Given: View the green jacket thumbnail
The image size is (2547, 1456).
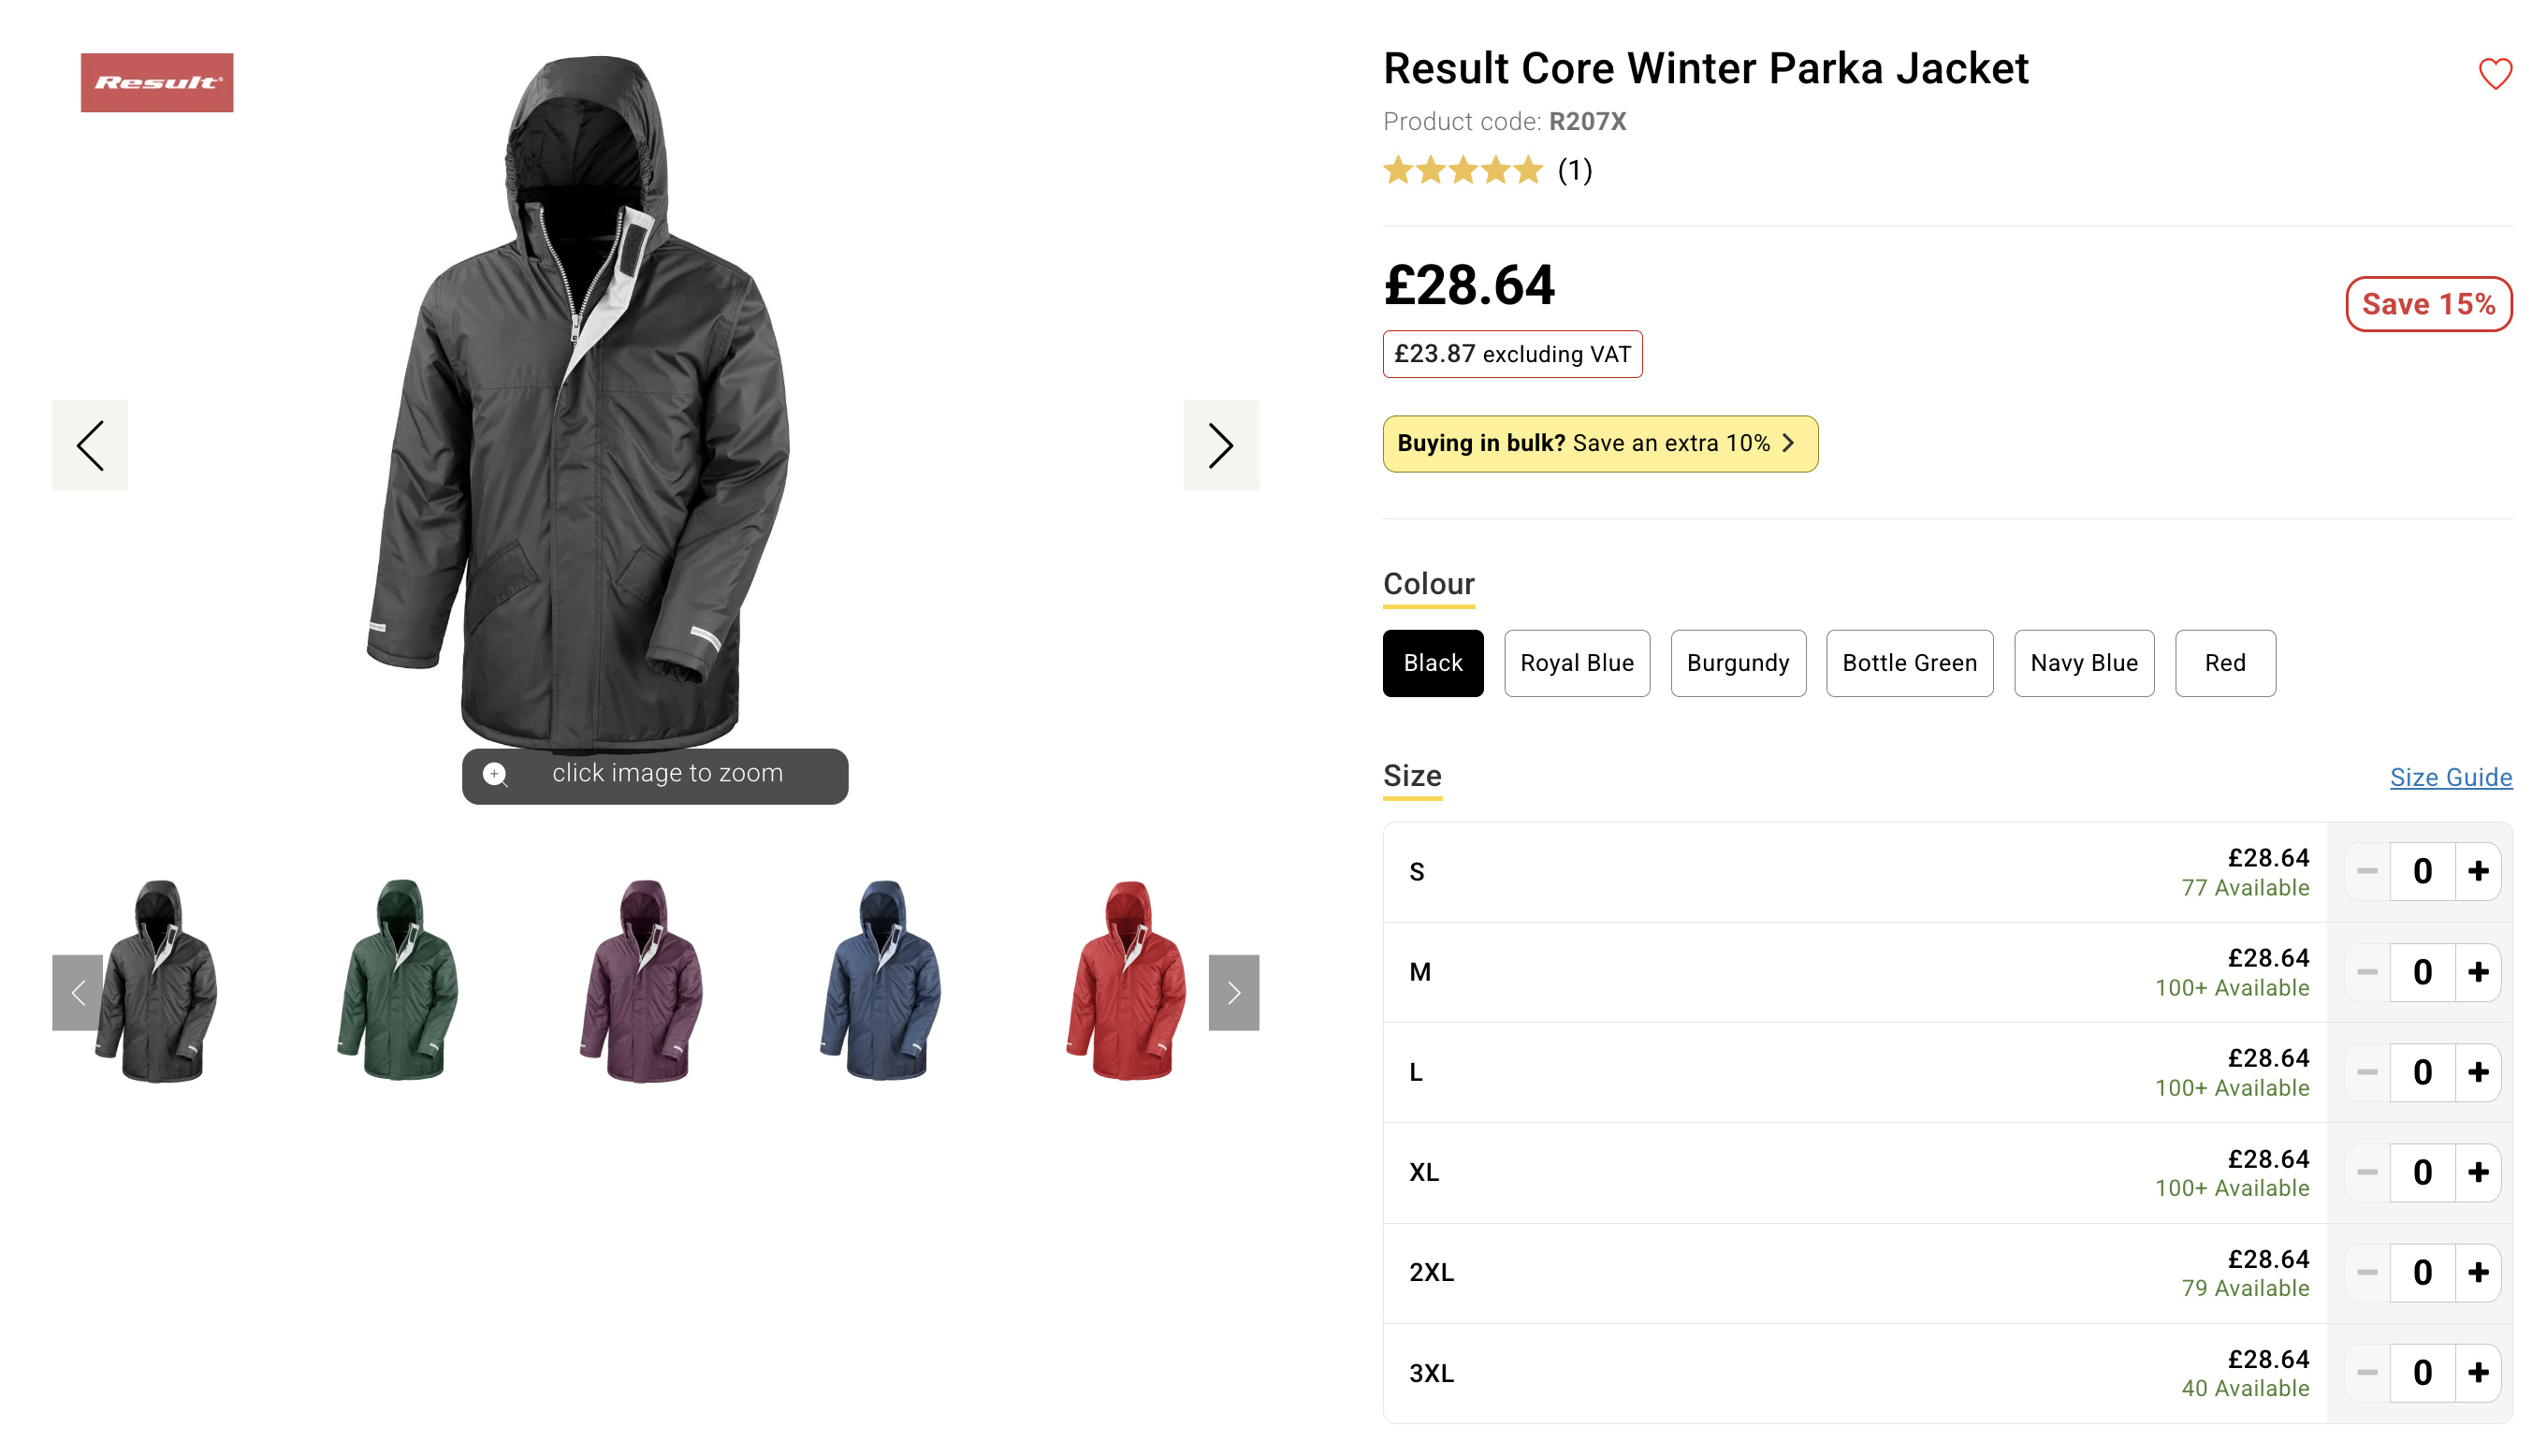Looking at the screenshot, I should coord(398,980).
